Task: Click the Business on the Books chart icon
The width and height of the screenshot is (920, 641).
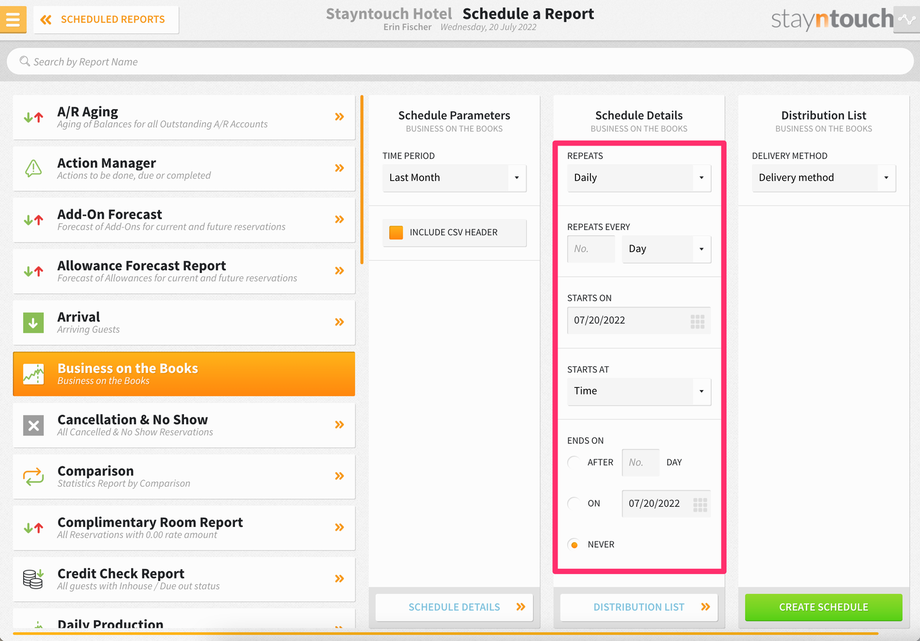Action: (33, 374)
